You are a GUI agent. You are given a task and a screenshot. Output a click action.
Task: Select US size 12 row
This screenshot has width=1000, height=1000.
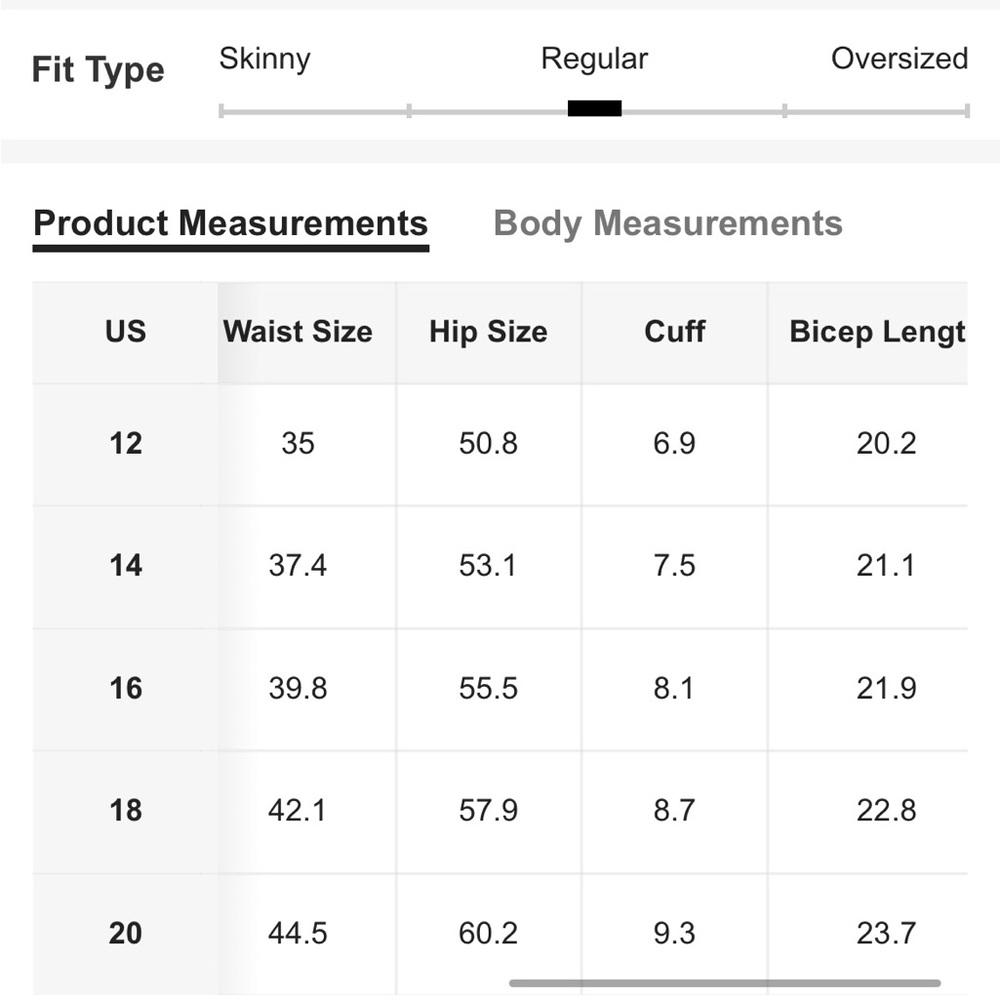coord(500,444)
